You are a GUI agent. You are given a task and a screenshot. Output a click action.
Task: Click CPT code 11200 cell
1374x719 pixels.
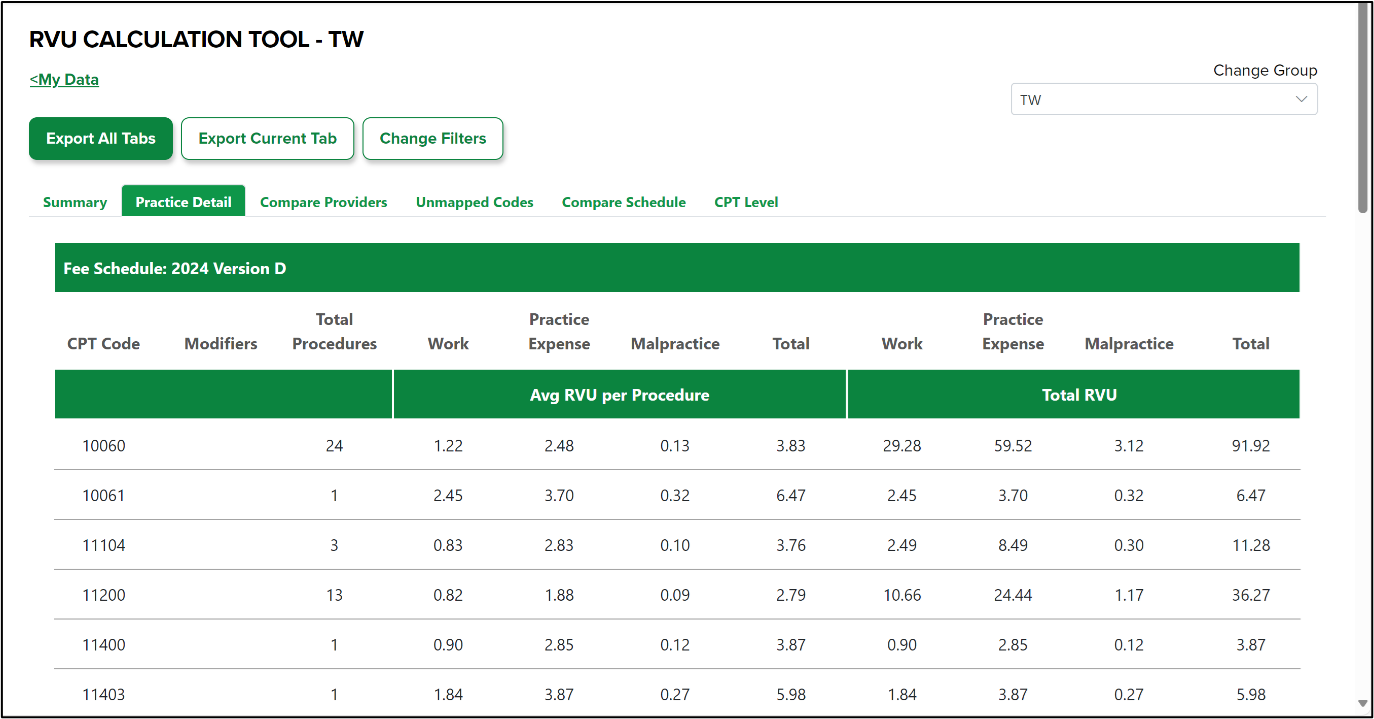pyautogui.click(x=103, y=596)
